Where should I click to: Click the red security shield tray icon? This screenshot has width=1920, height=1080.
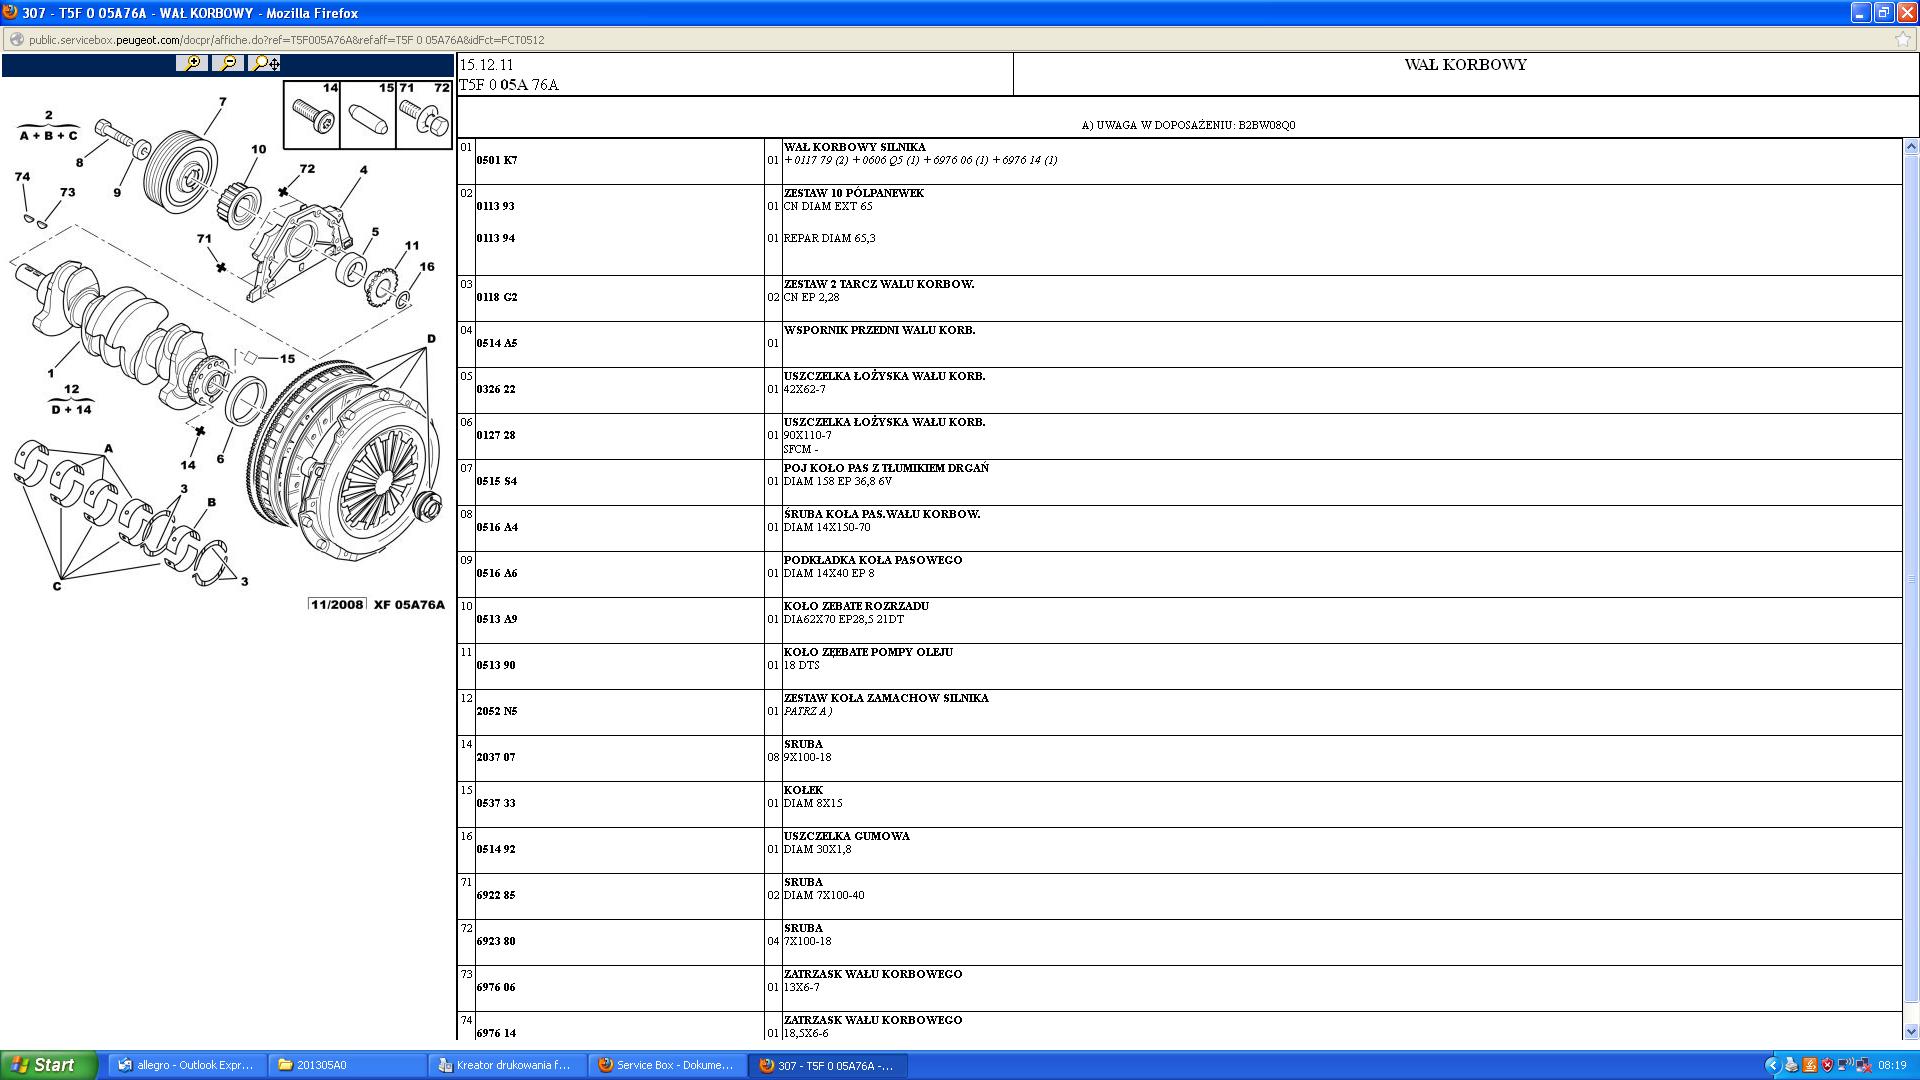[1827, 1065]
